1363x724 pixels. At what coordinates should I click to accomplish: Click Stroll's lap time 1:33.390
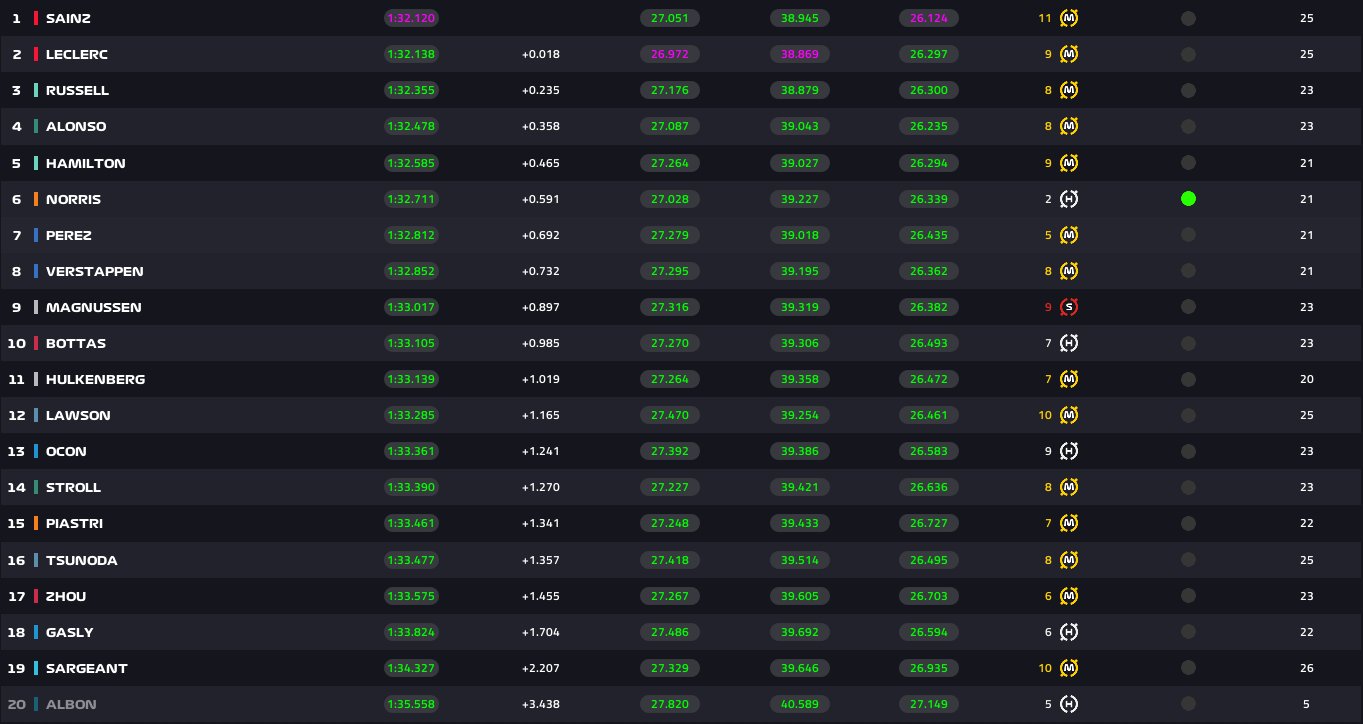pyautogui.click(x=411, y=487)
